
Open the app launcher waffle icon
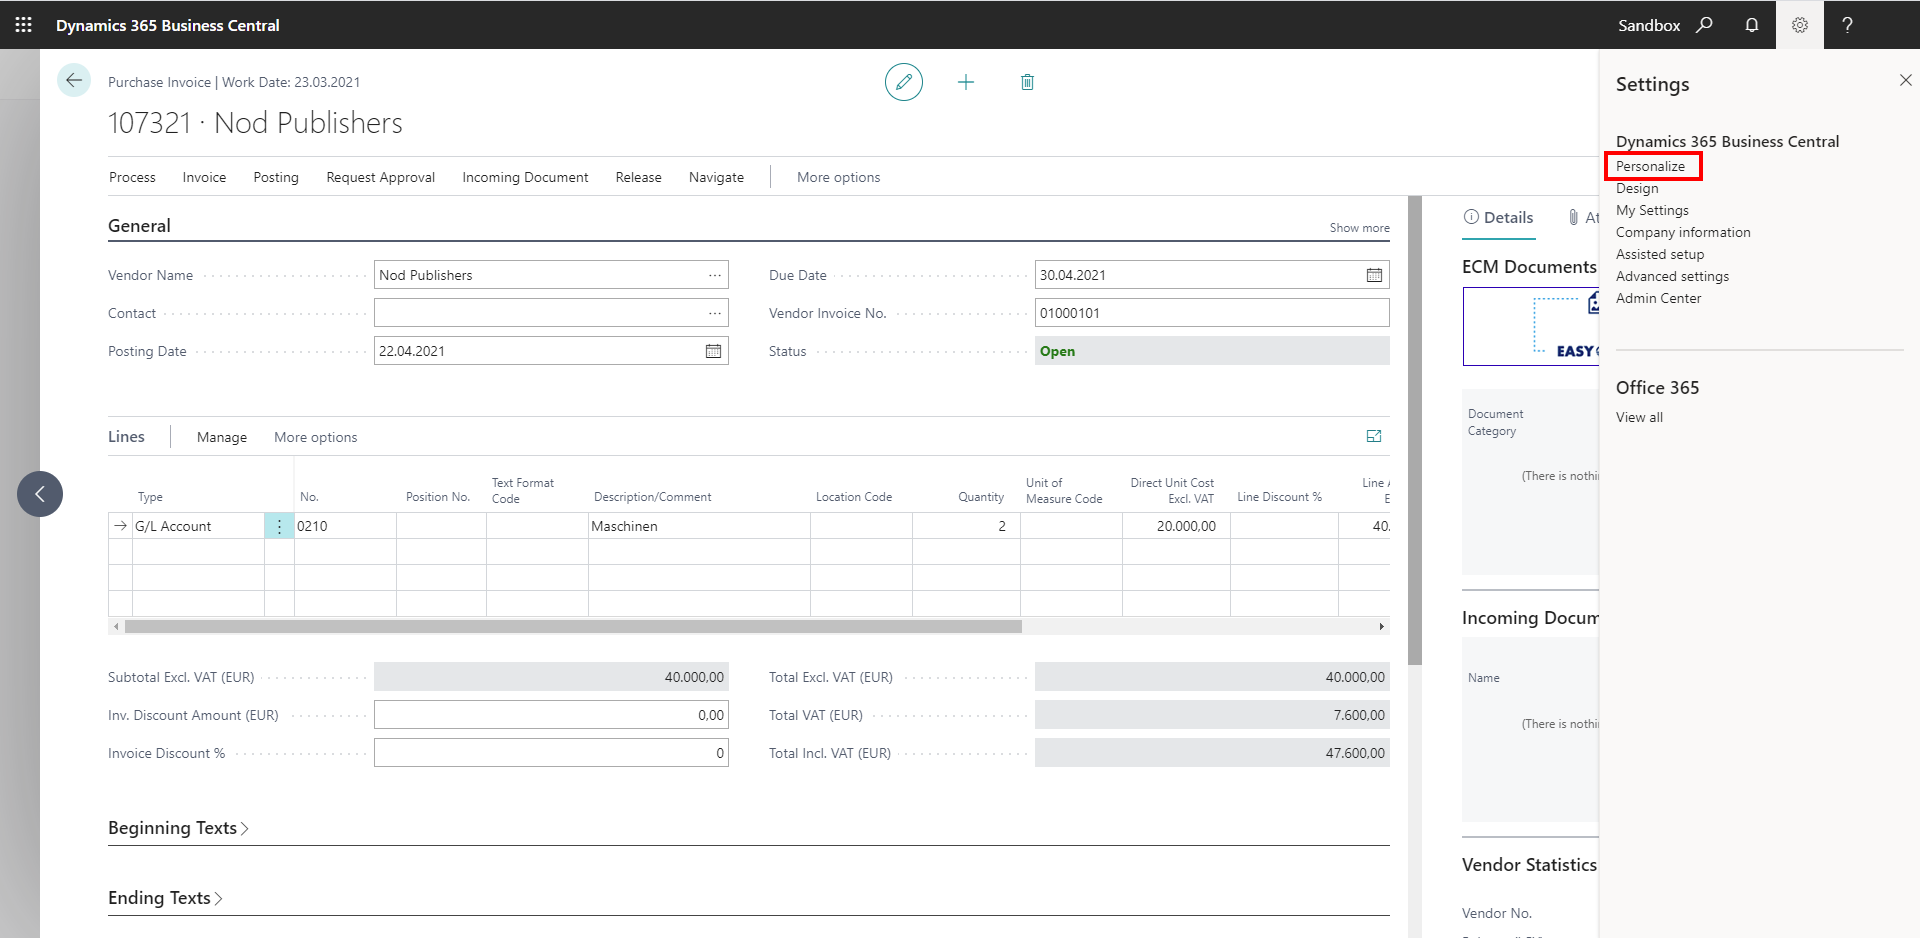[x=24, y=25]
